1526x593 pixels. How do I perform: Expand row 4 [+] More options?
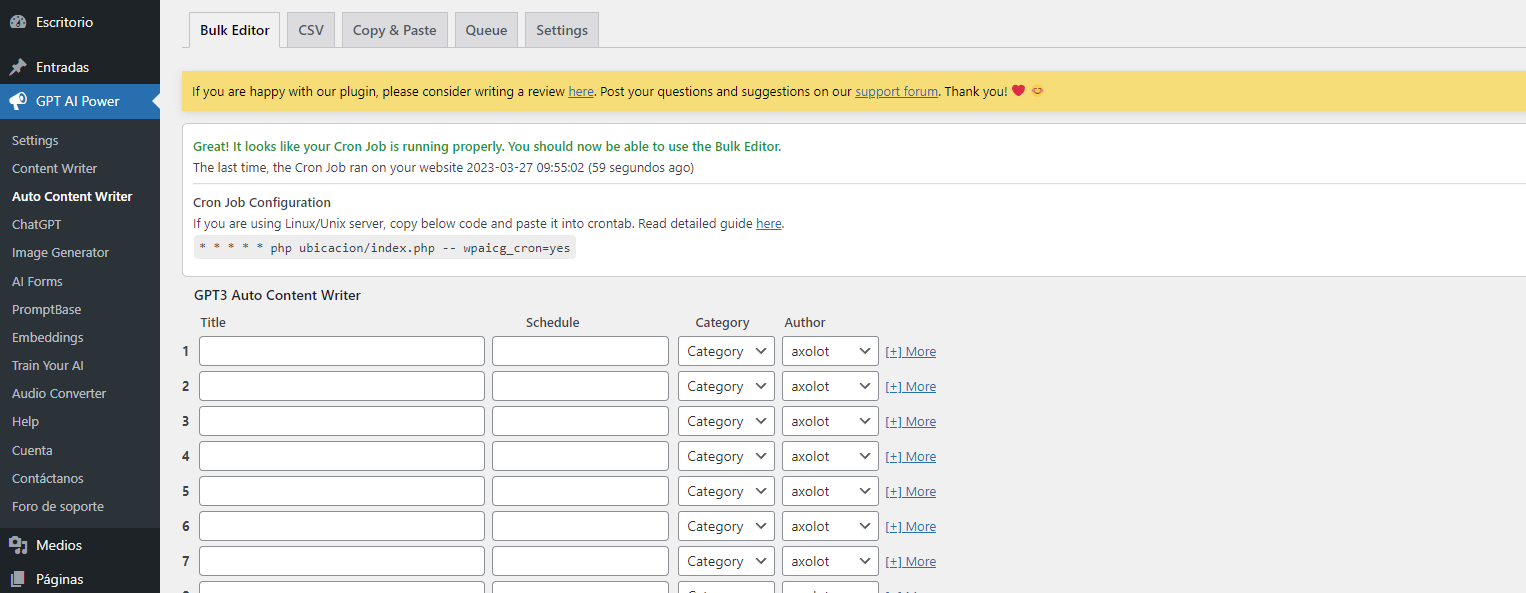(x=911, y=456)
